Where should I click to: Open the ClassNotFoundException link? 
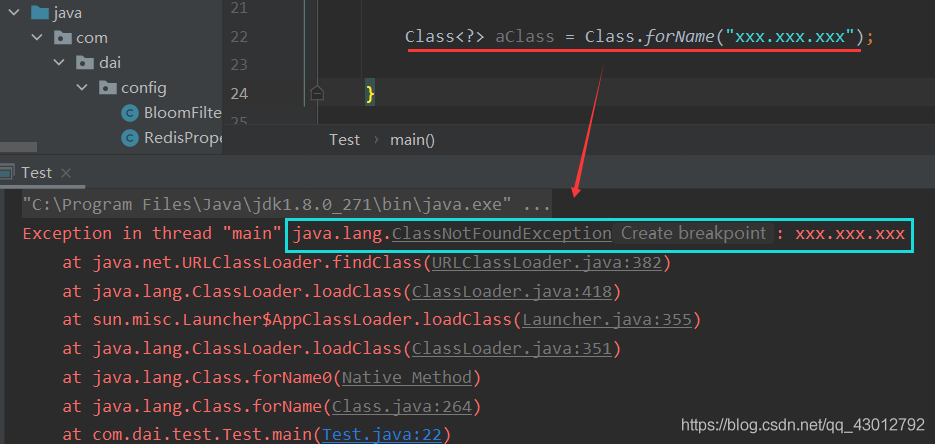click(x=501, y=234)
